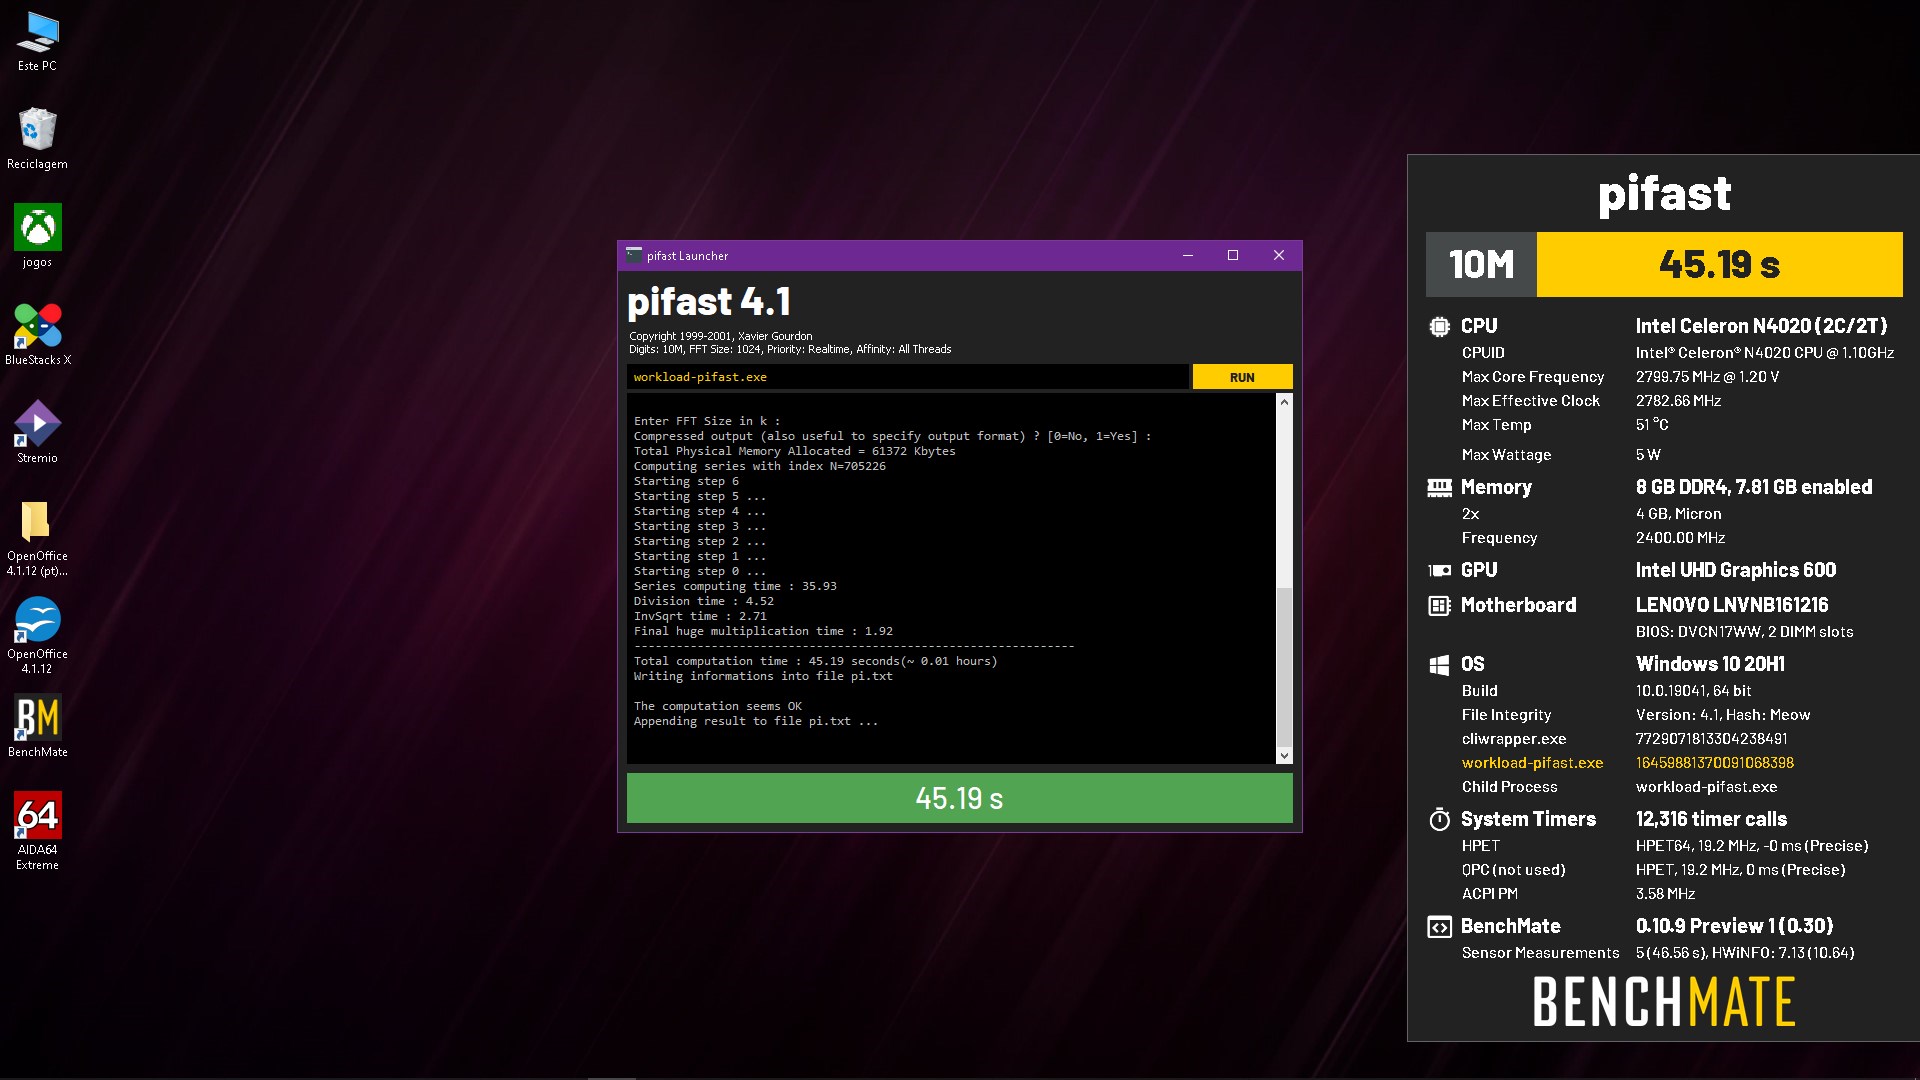Screen dimensions: 1920x1080
Task: Select the BenchMate desktop shortcut
Action: click(x=37, y=727)
